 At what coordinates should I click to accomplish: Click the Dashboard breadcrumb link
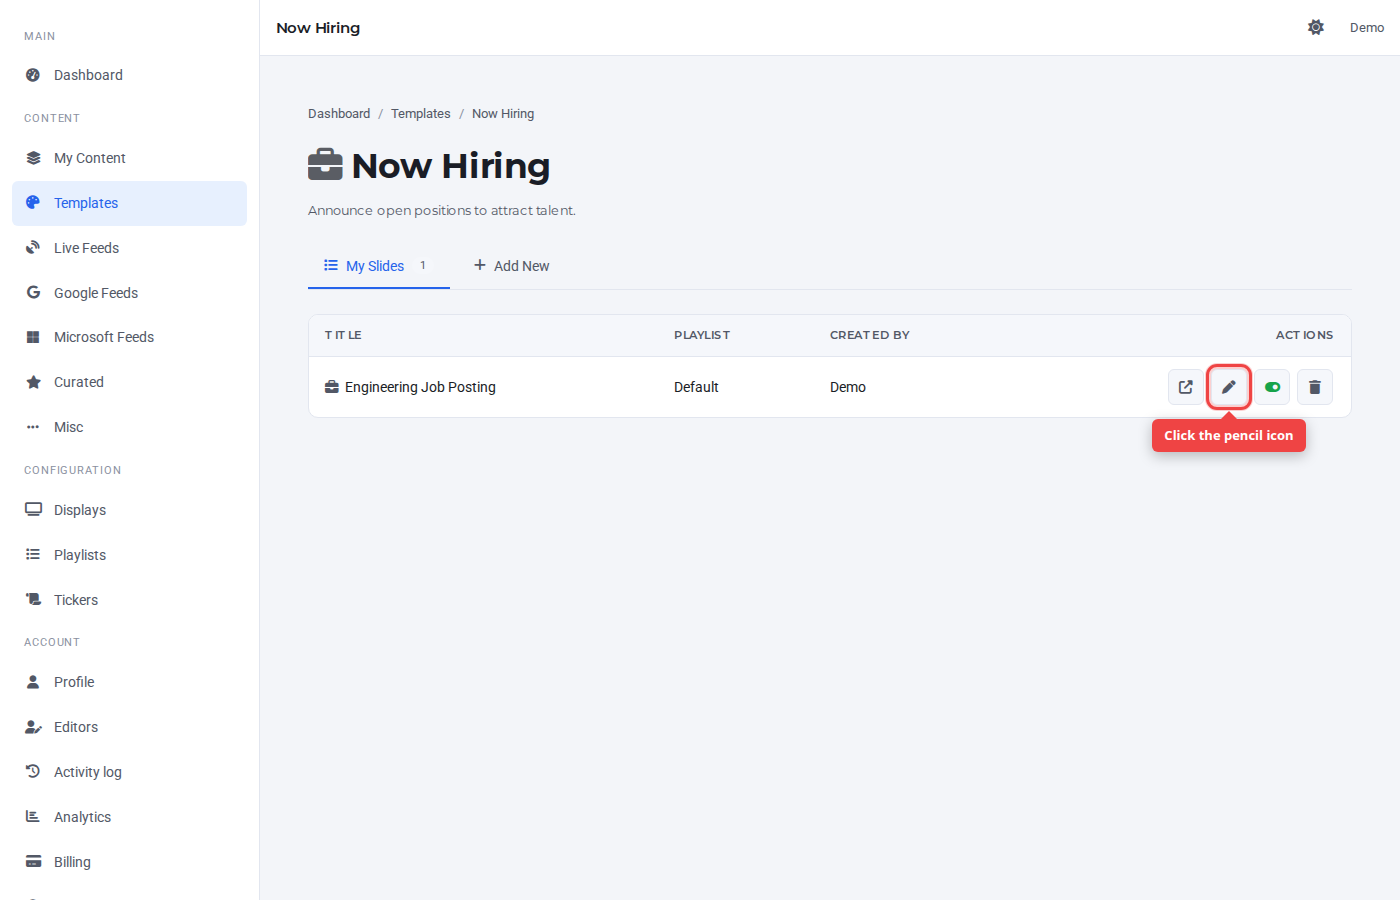point(339,114)
